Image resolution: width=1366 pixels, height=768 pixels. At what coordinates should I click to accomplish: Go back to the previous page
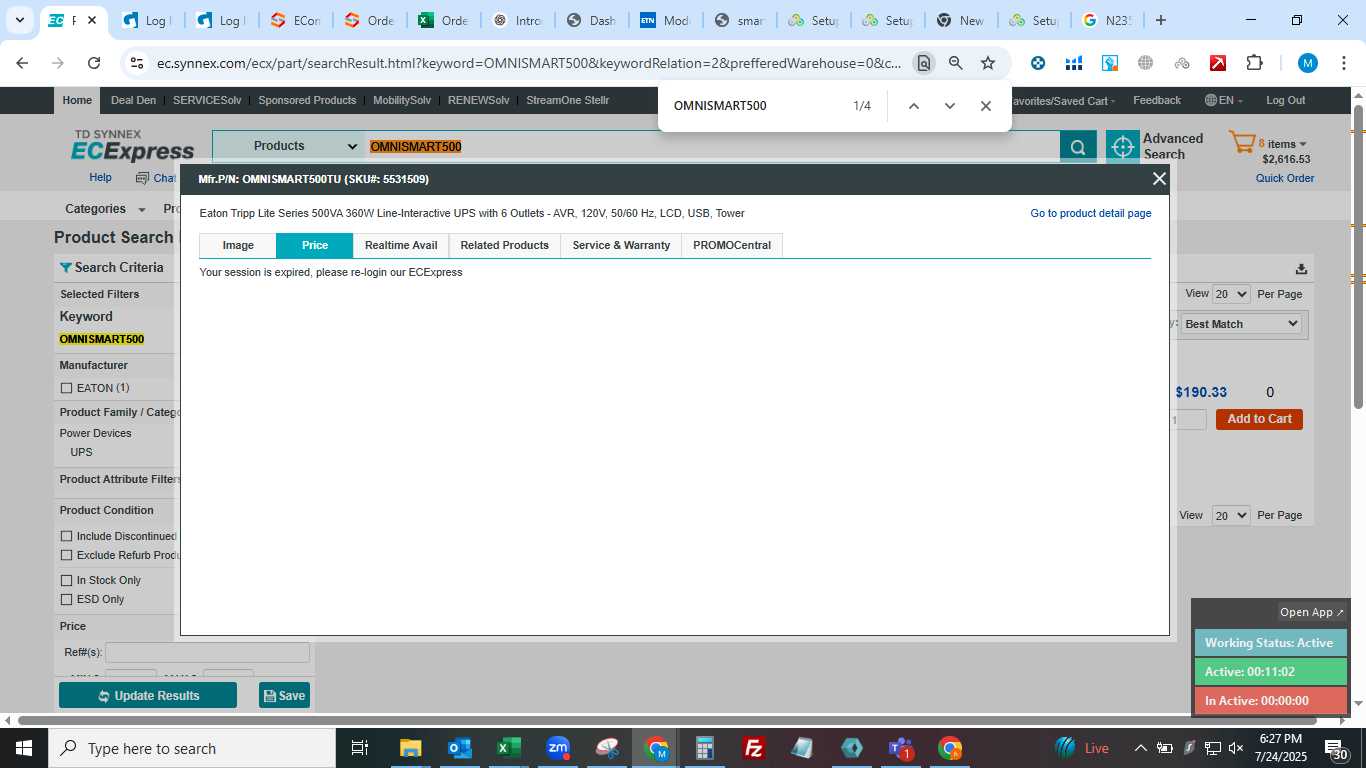click(22, 63)
